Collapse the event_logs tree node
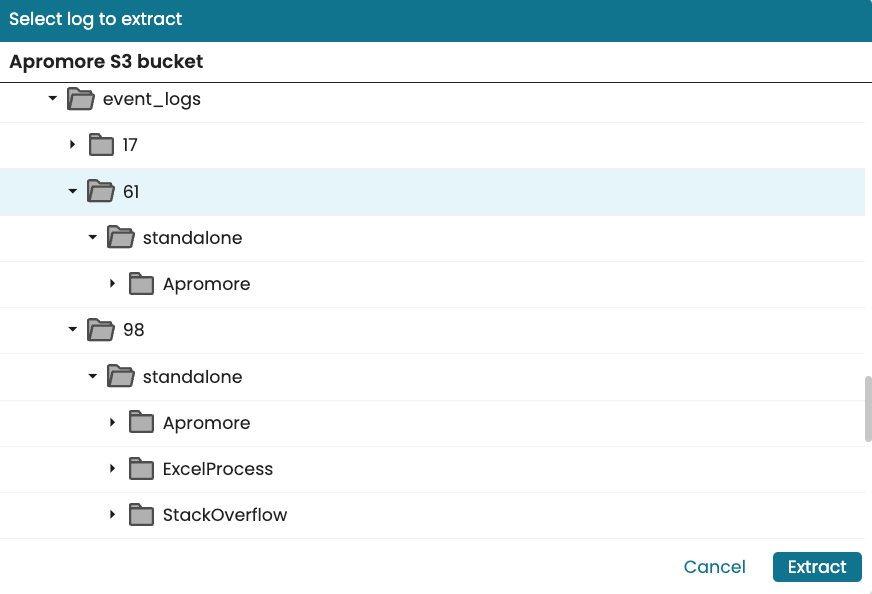This screenshot has width=872, height=594. tap(52, 99)
